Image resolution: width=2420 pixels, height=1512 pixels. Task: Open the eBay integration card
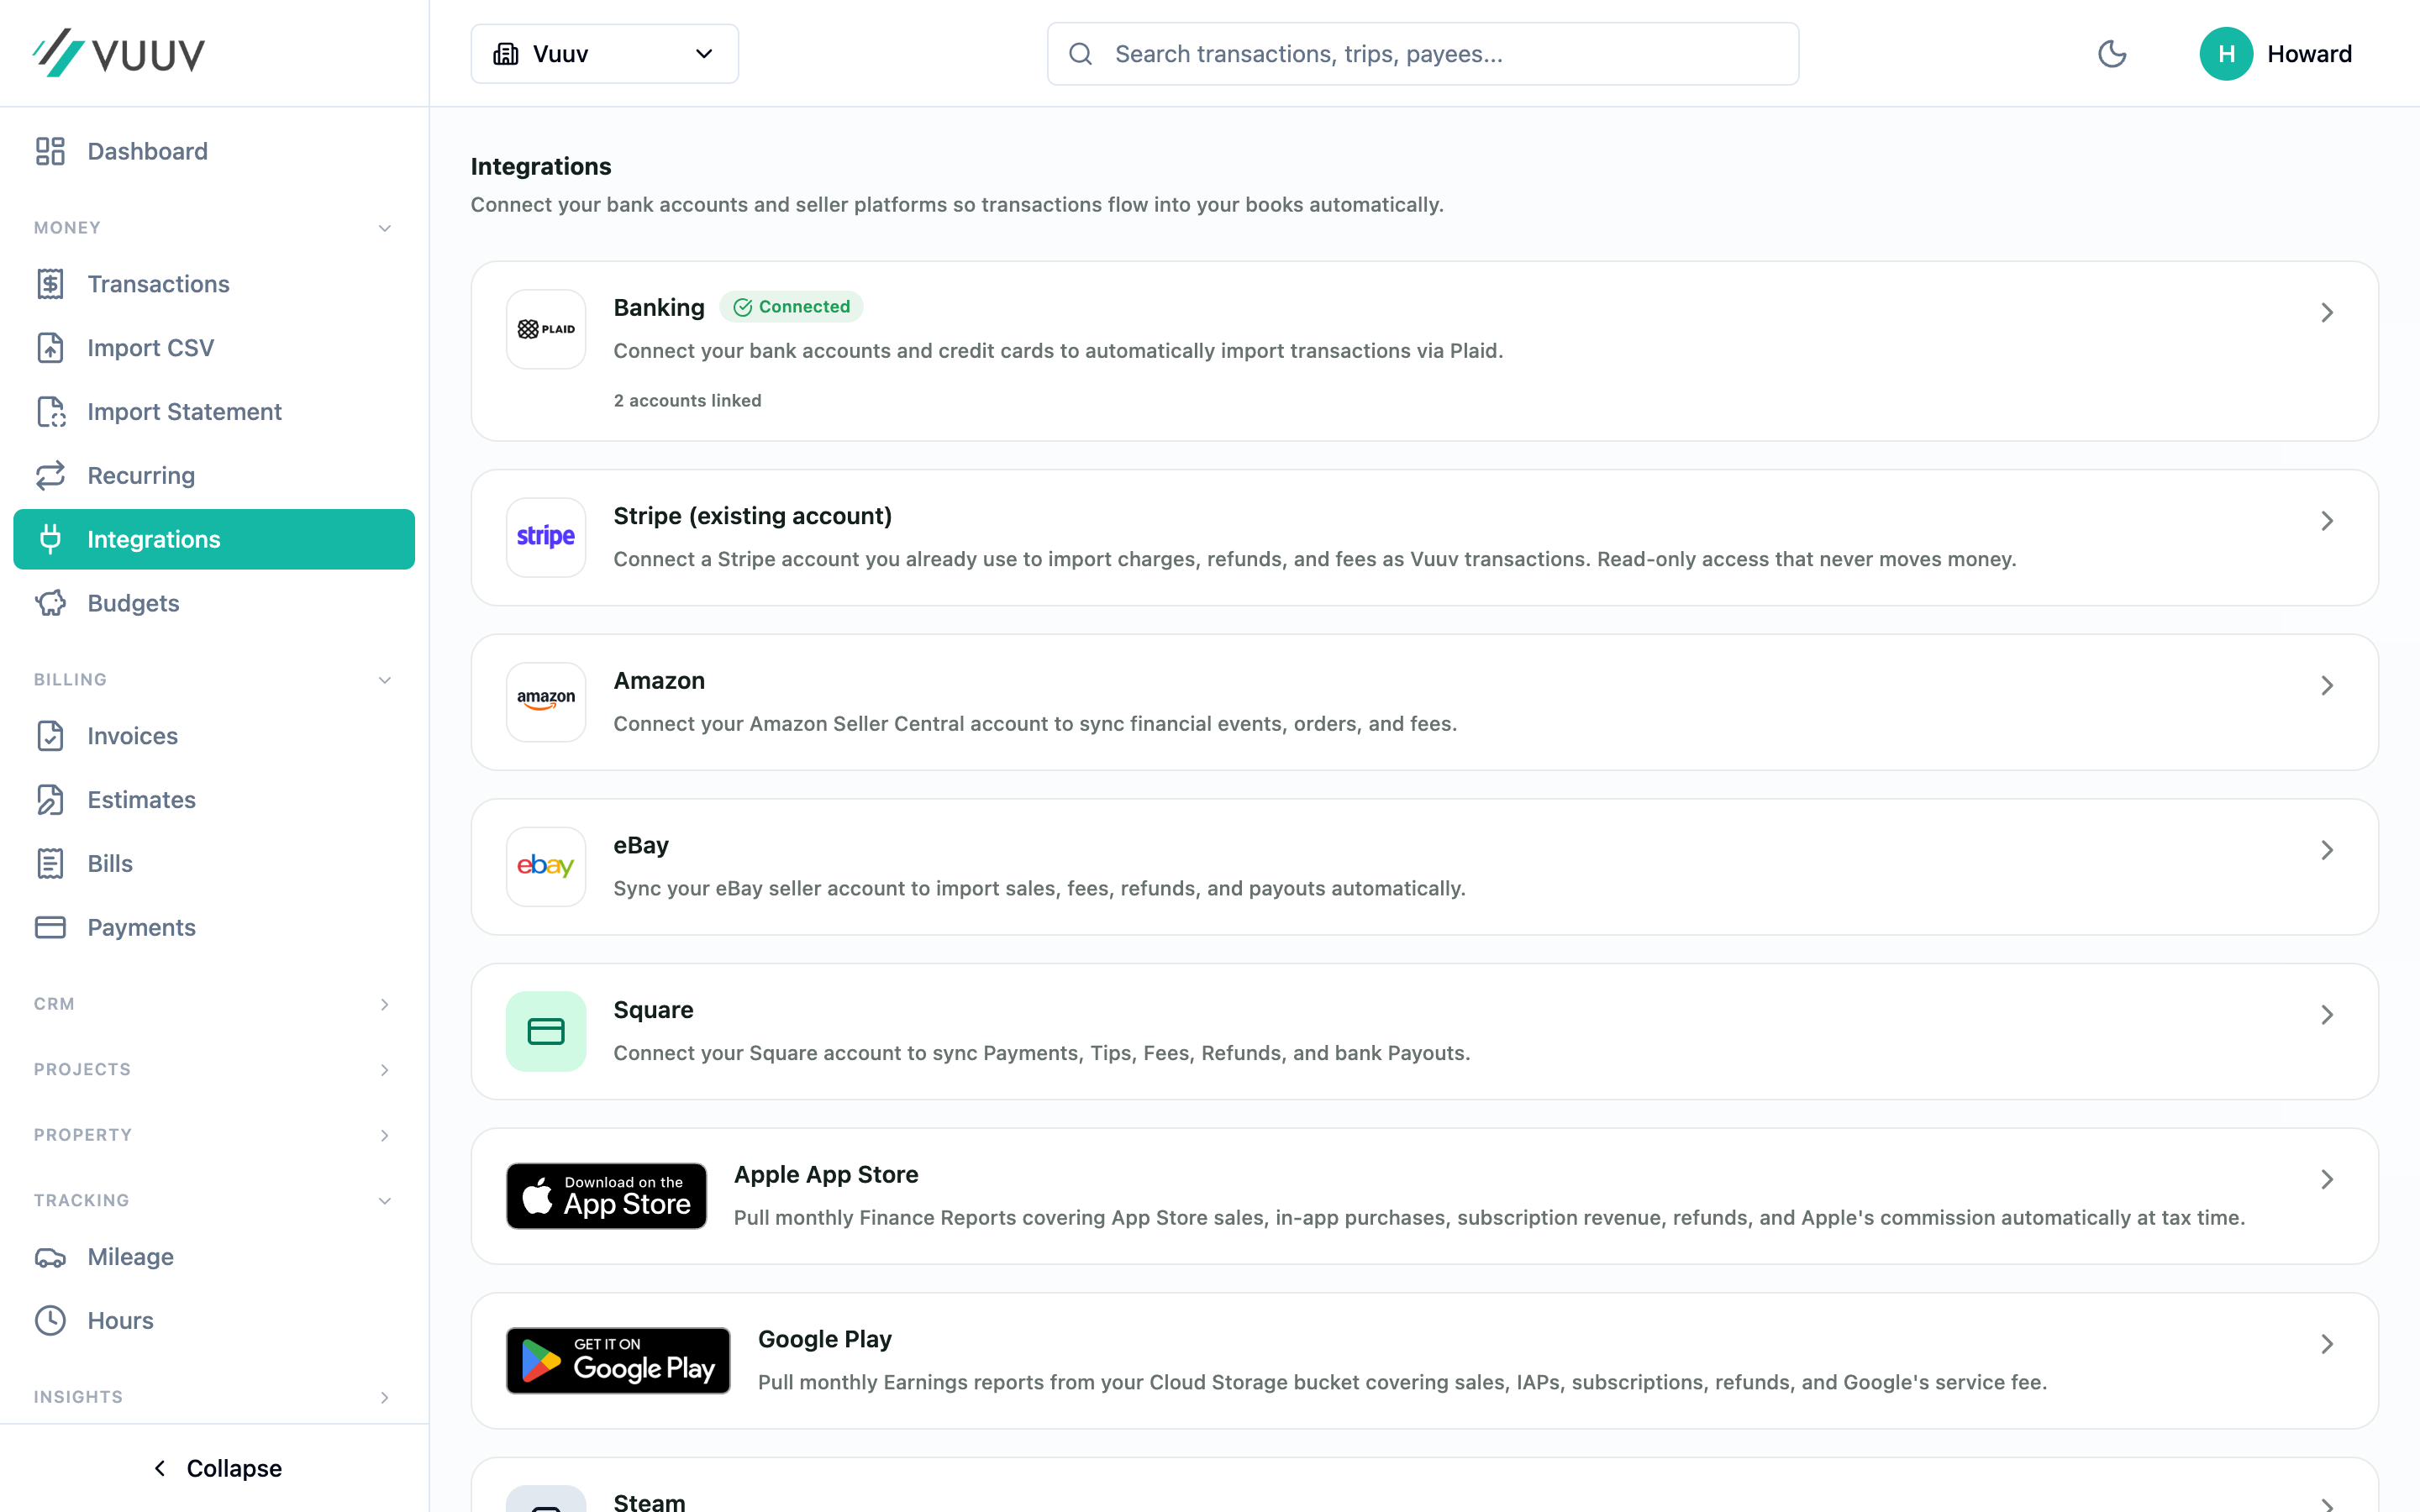pyautogui.click(x=1424, y=866)
